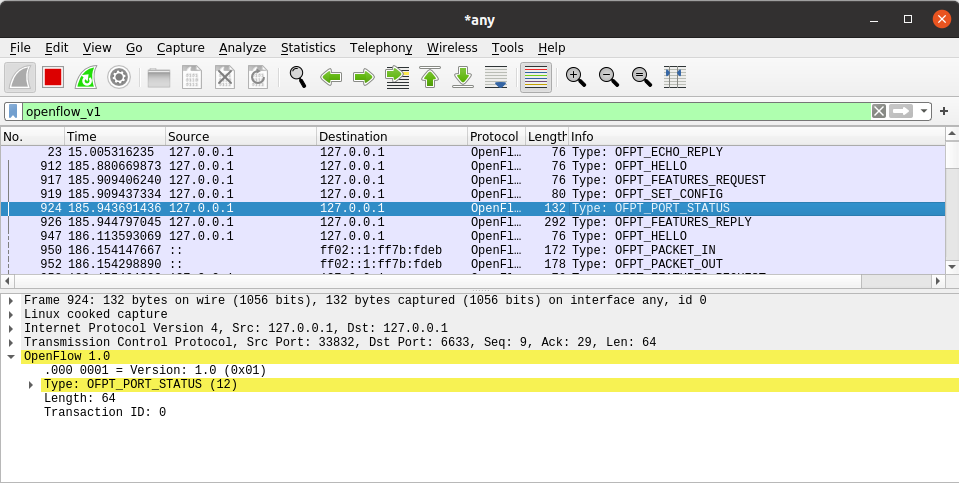Sort packets by the No. column header
This screenshot has height=483, width=959.
click(32, 136)
